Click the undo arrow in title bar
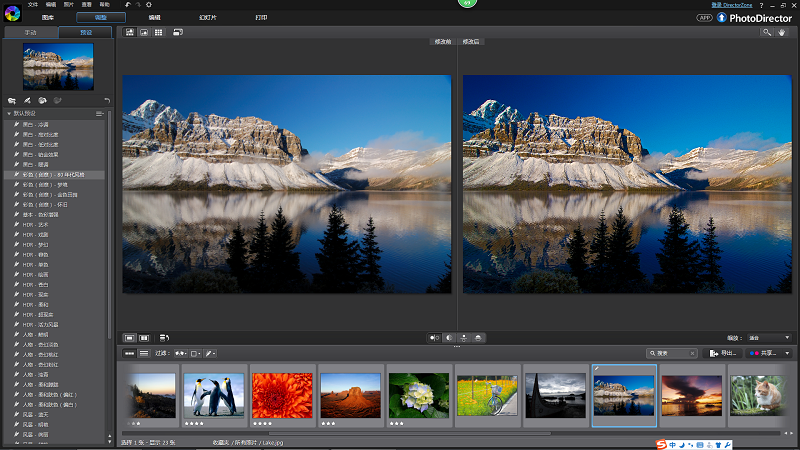The width and height of the screenshot is (800, 450). tap(128, 5)
